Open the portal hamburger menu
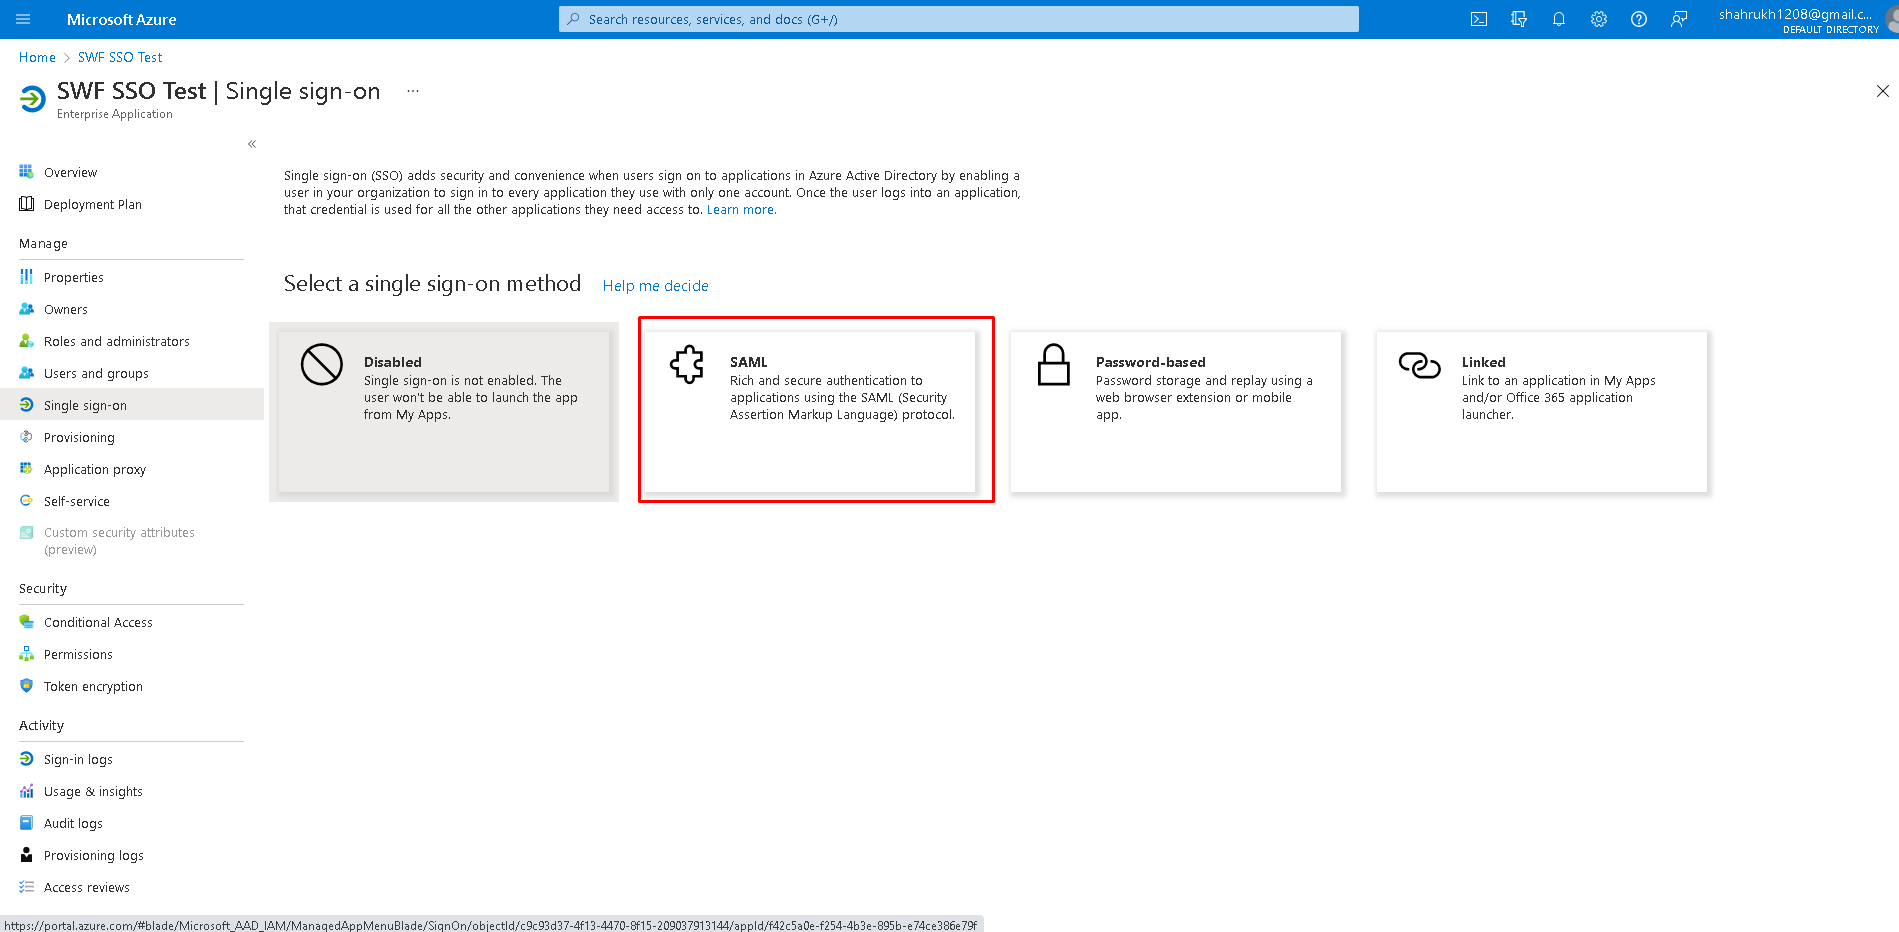The width and height of the screenshot is (1899, 932). pos(24,19)
